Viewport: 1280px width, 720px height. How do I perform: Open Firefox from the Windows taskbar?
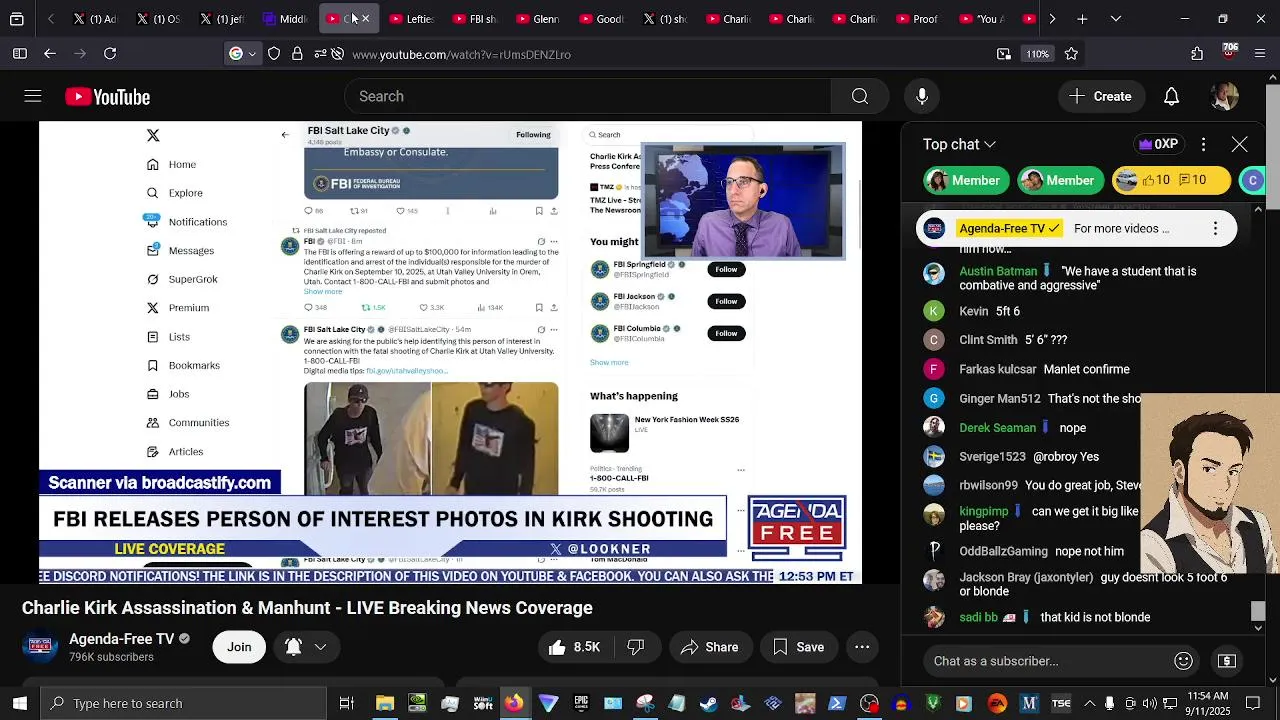(514, 704)
